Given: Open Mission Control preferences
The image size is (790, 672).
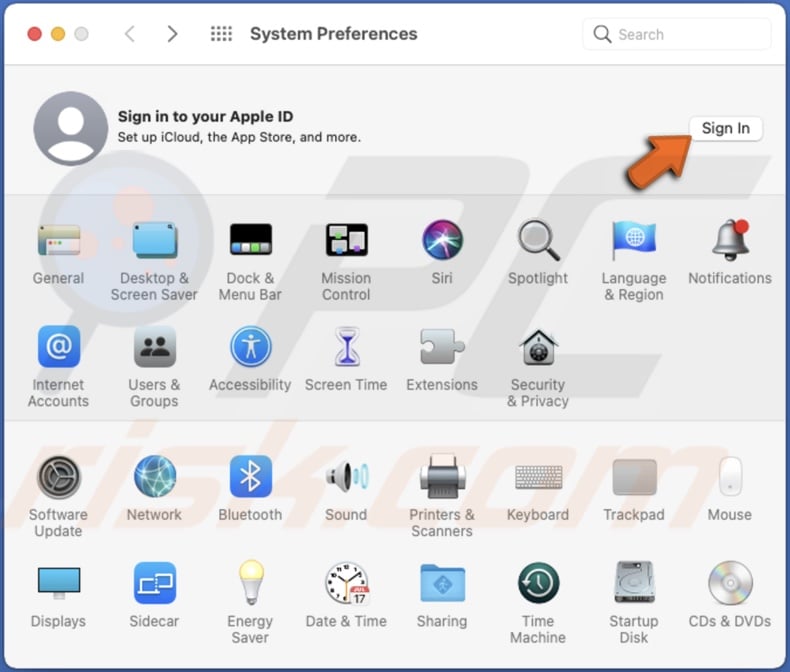Looking at the screenshot, I should click(346, 239).
